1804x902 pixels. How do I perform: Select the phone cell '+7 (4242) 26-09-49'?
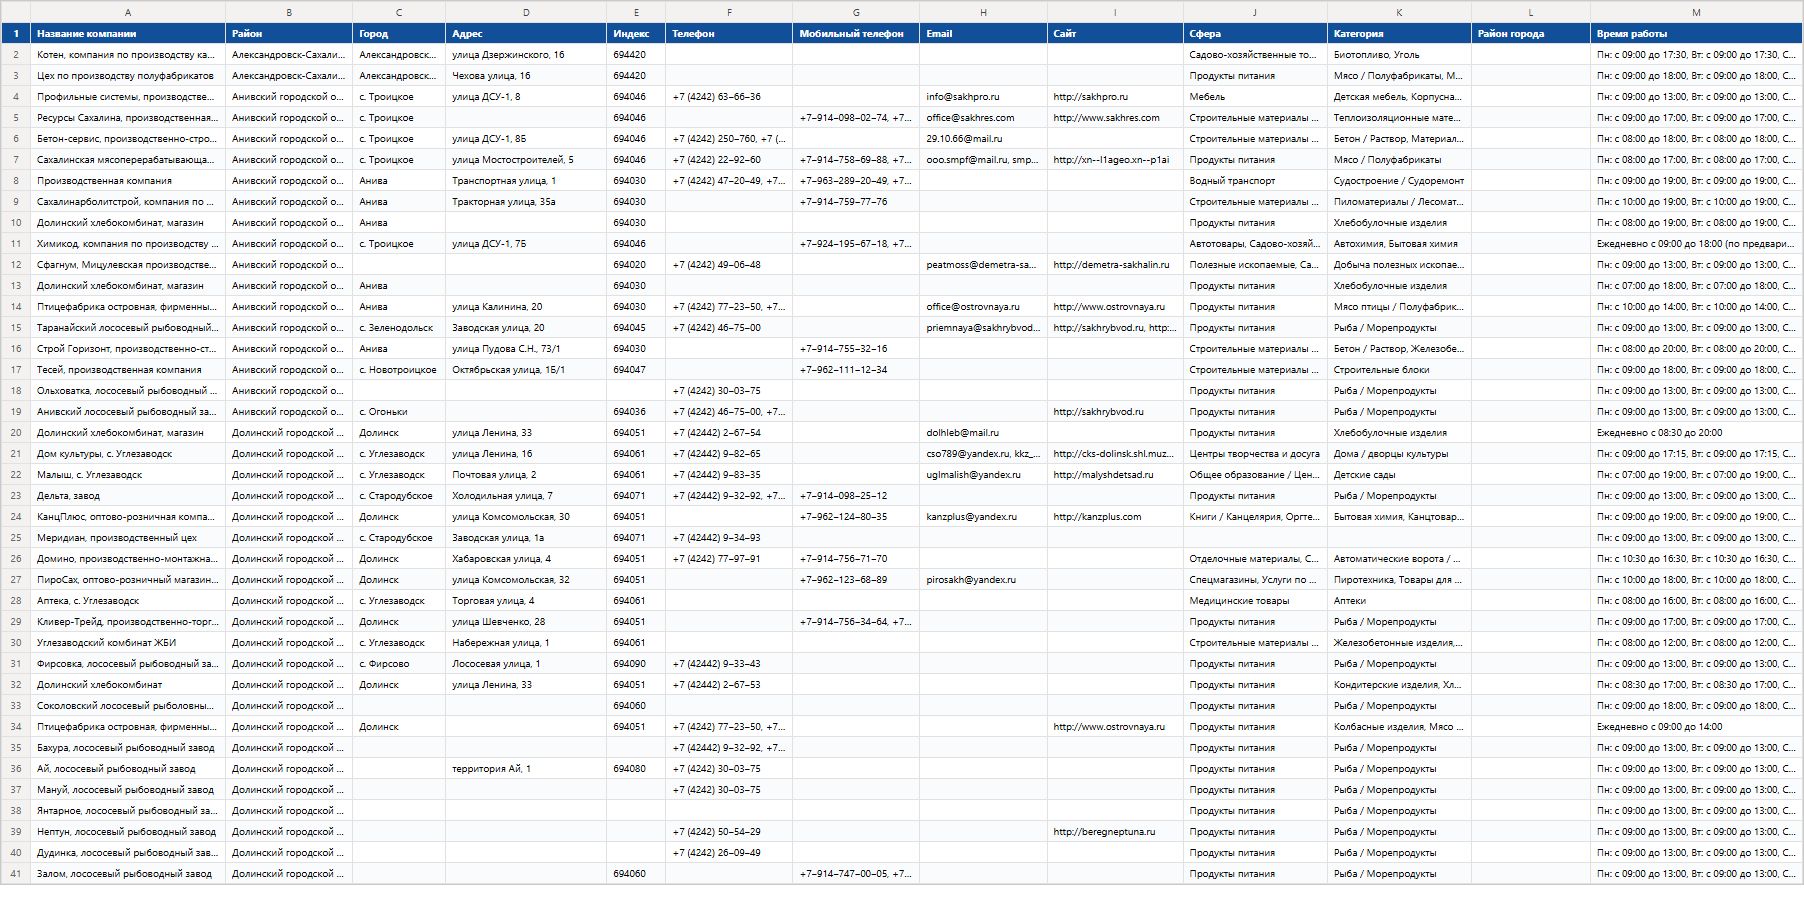729,853
